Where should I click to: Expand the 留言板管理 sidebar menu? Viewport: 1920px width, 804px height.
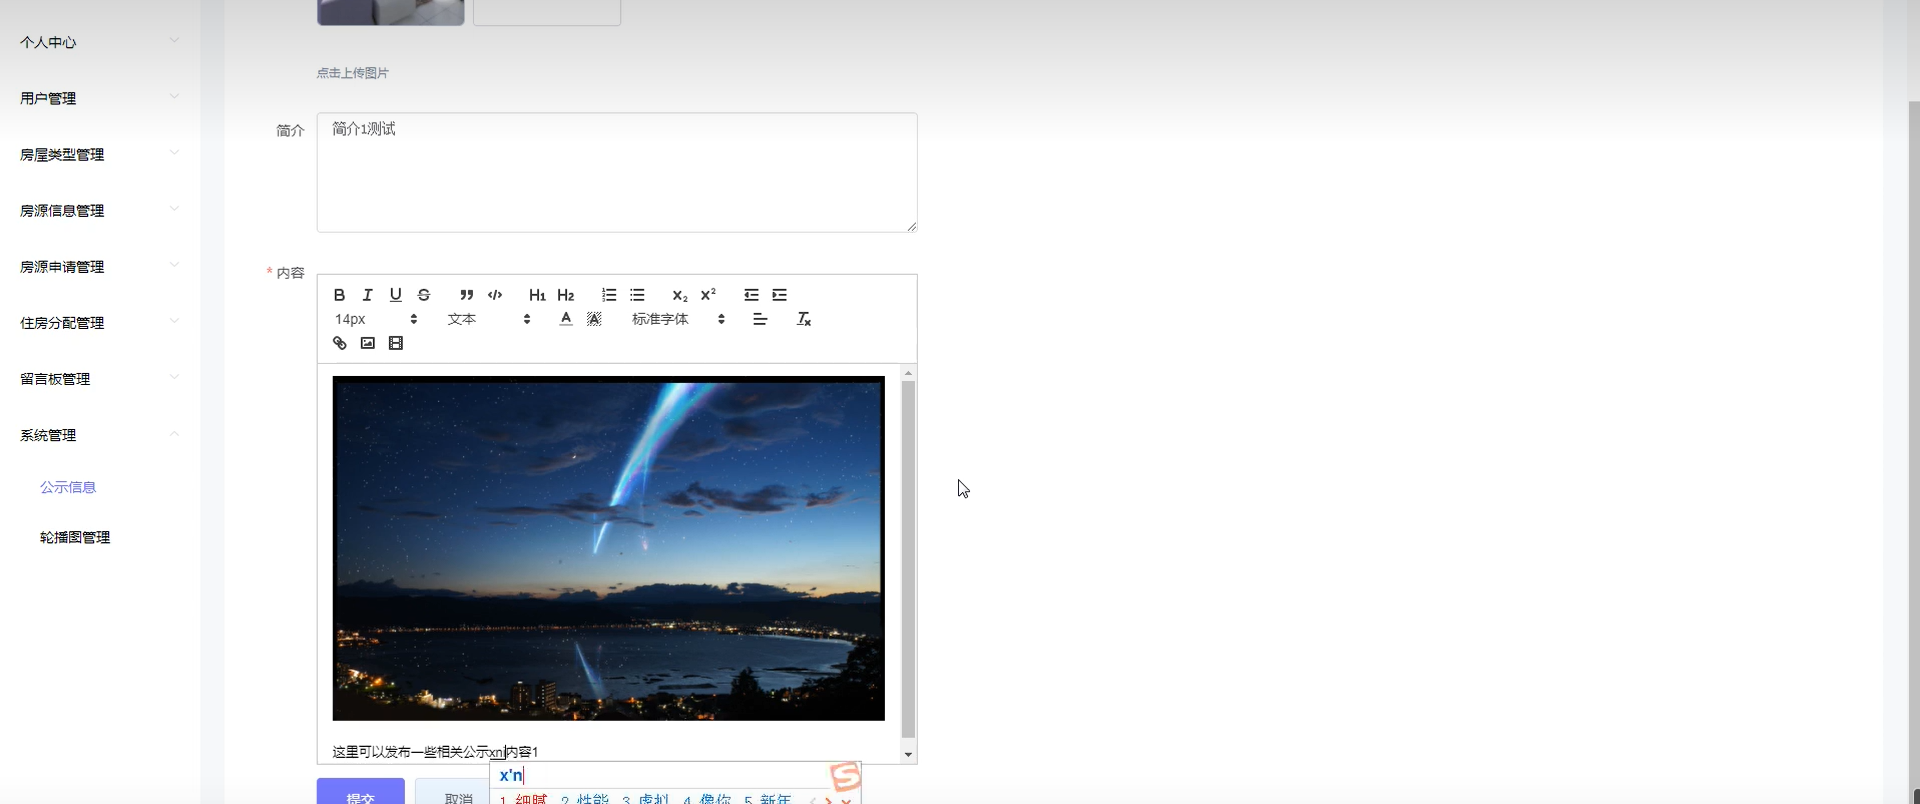[x=100, y=378]
